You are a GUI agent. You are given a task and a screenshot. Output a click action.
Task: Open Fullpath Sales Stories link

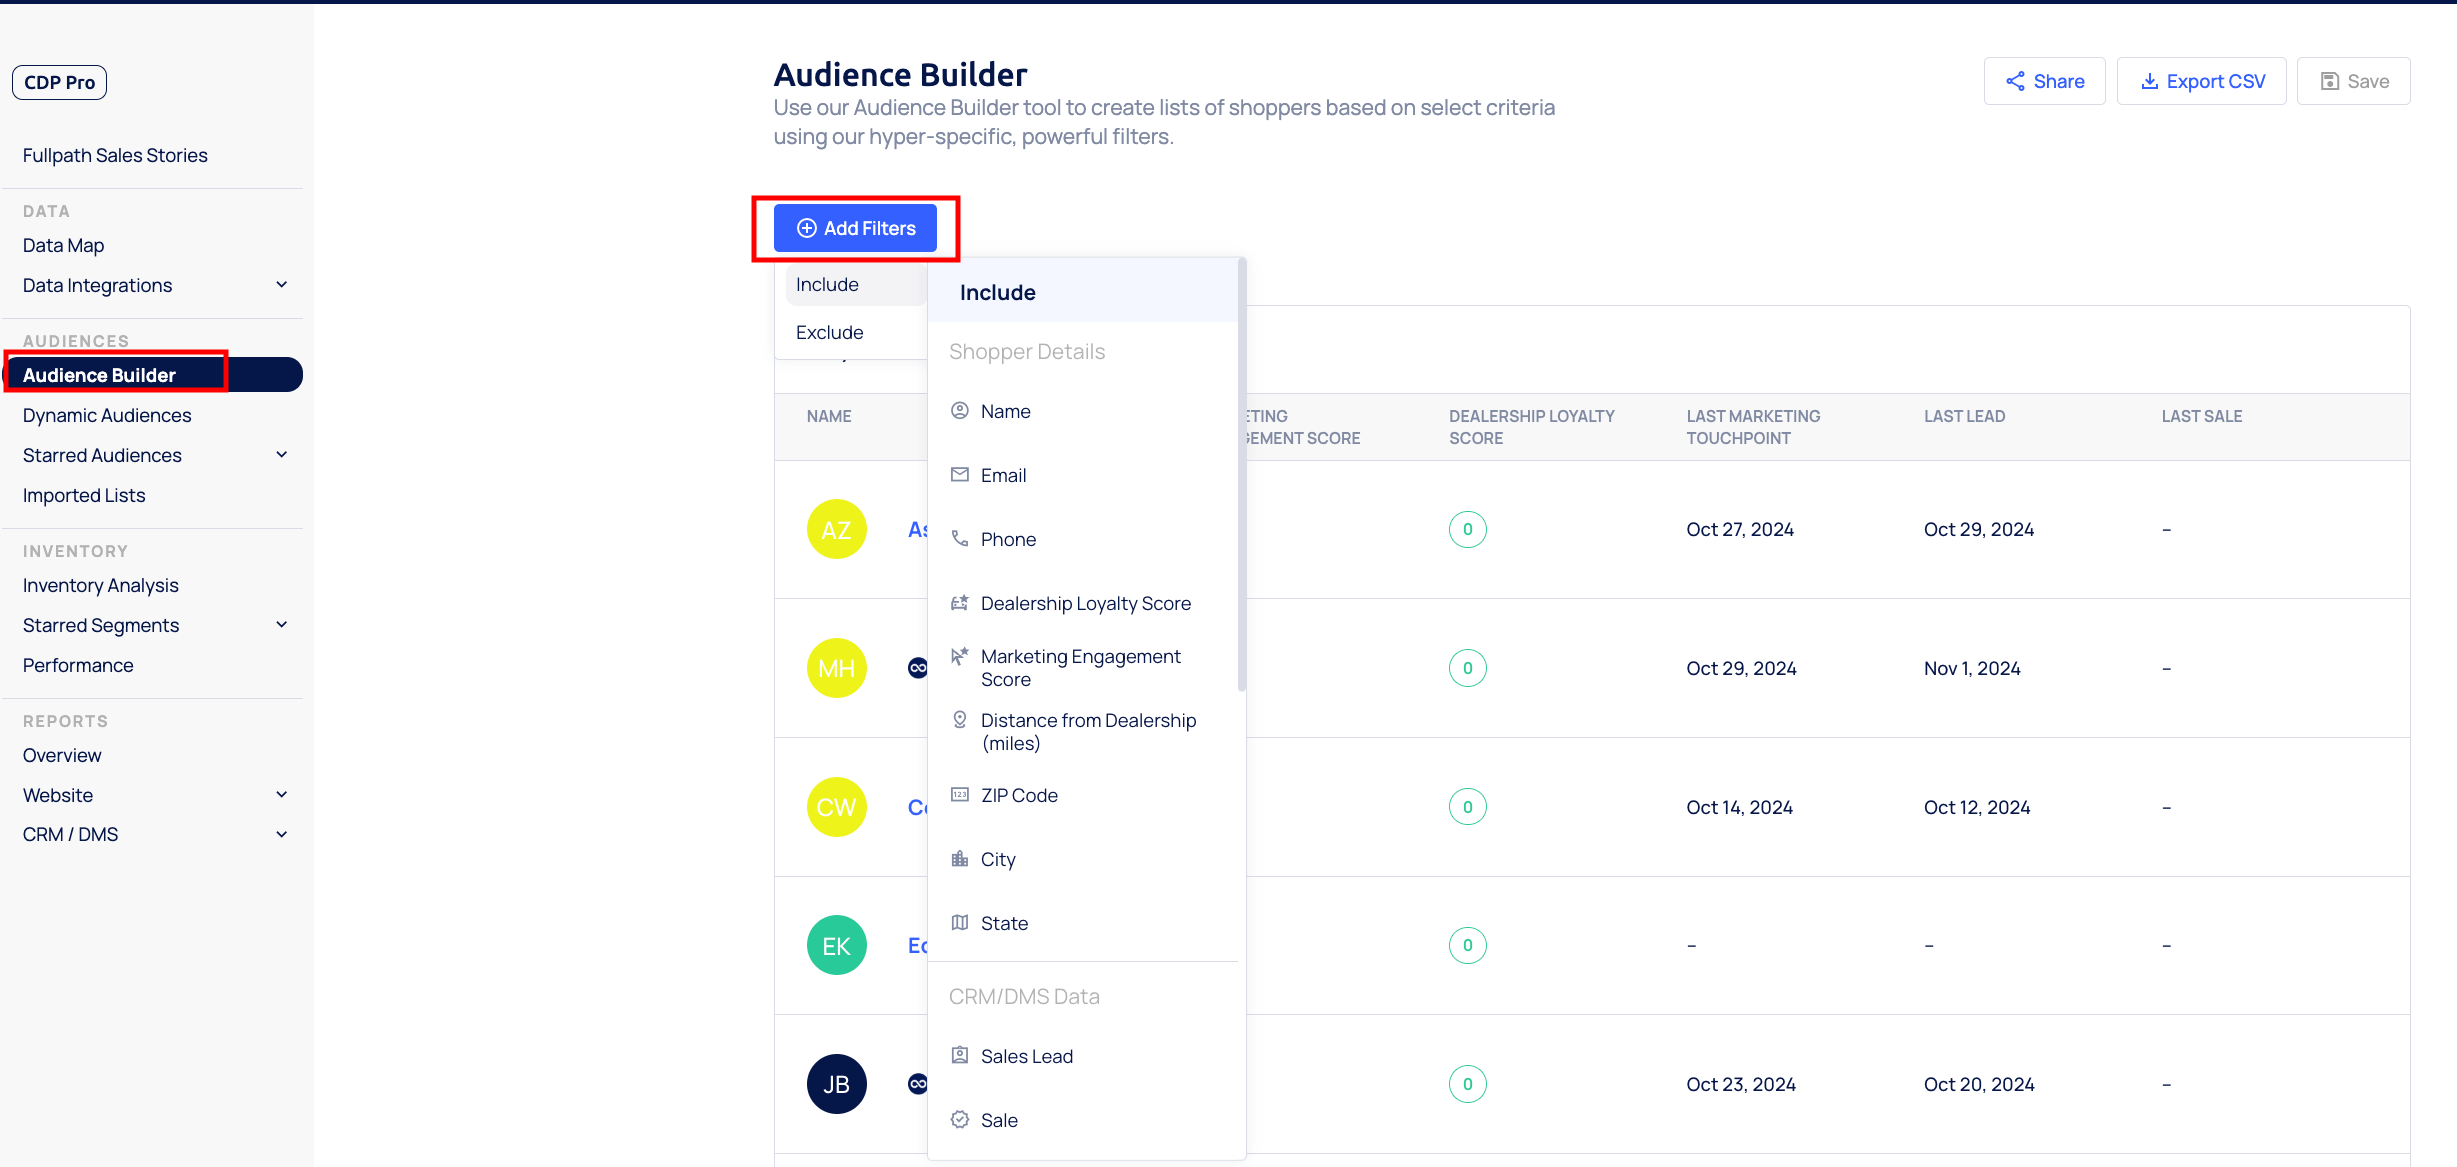click(115, 155)
